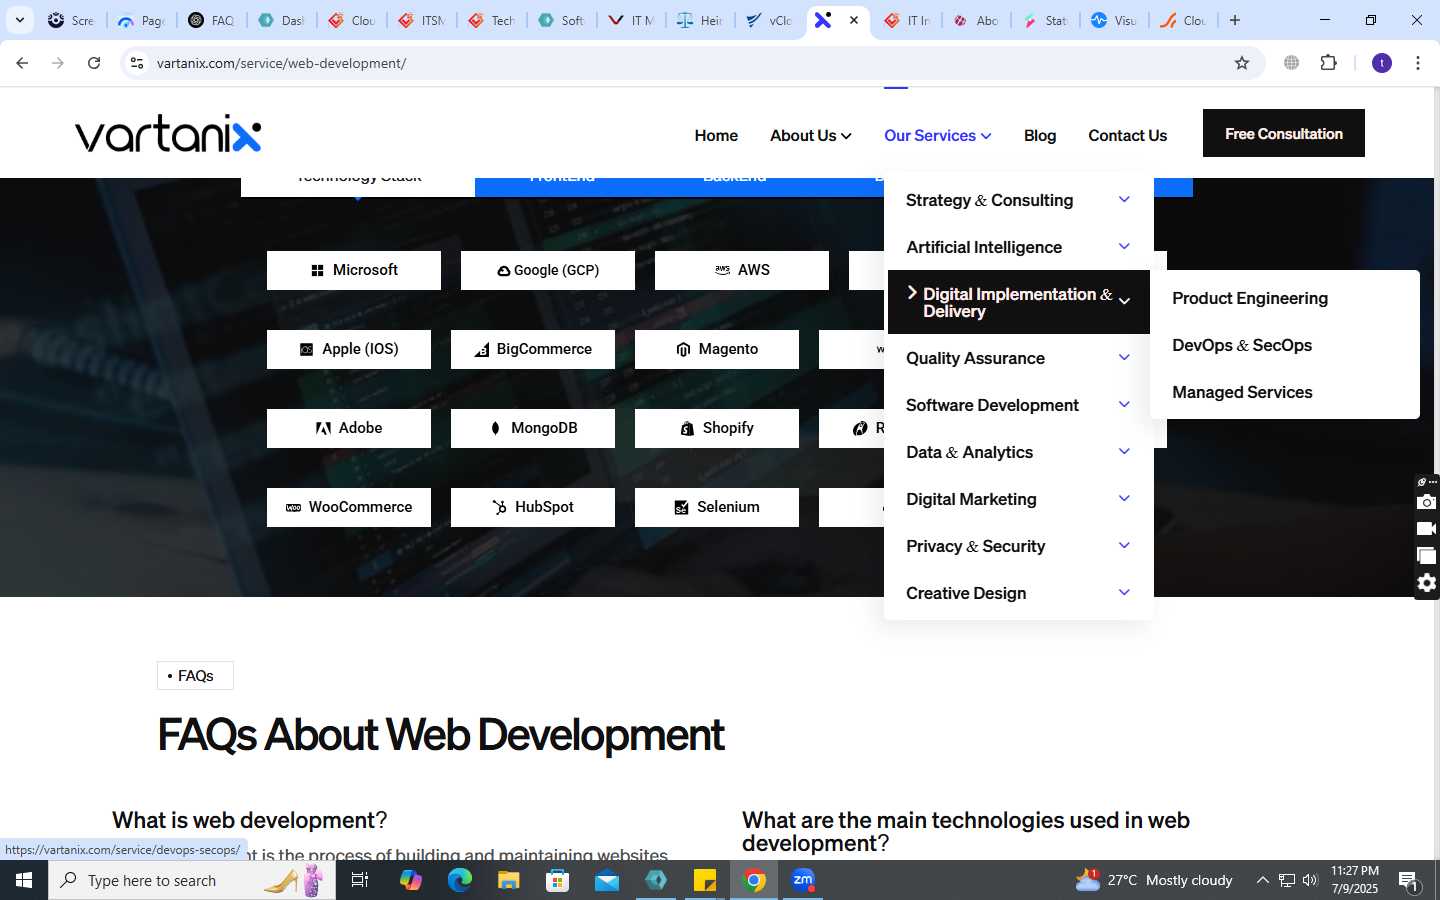Switch to the FAQ browser tab
Screen dimensions: 1440x900
coord(212,20)
